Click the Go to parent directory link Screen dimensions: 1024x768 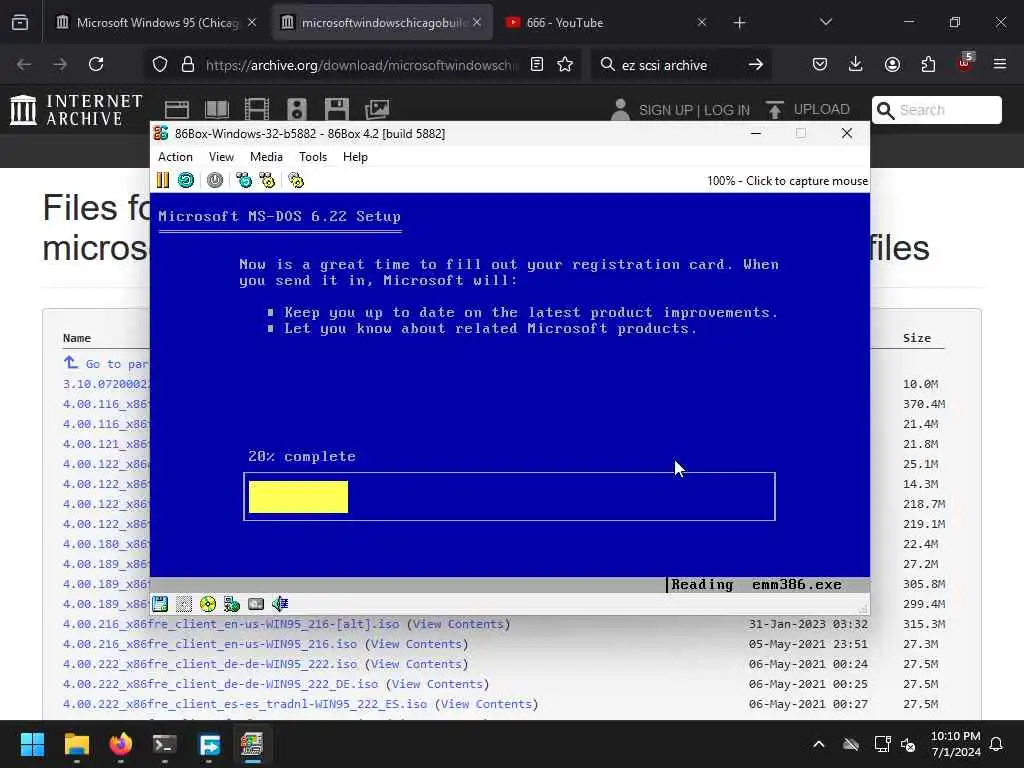point(106,363)
